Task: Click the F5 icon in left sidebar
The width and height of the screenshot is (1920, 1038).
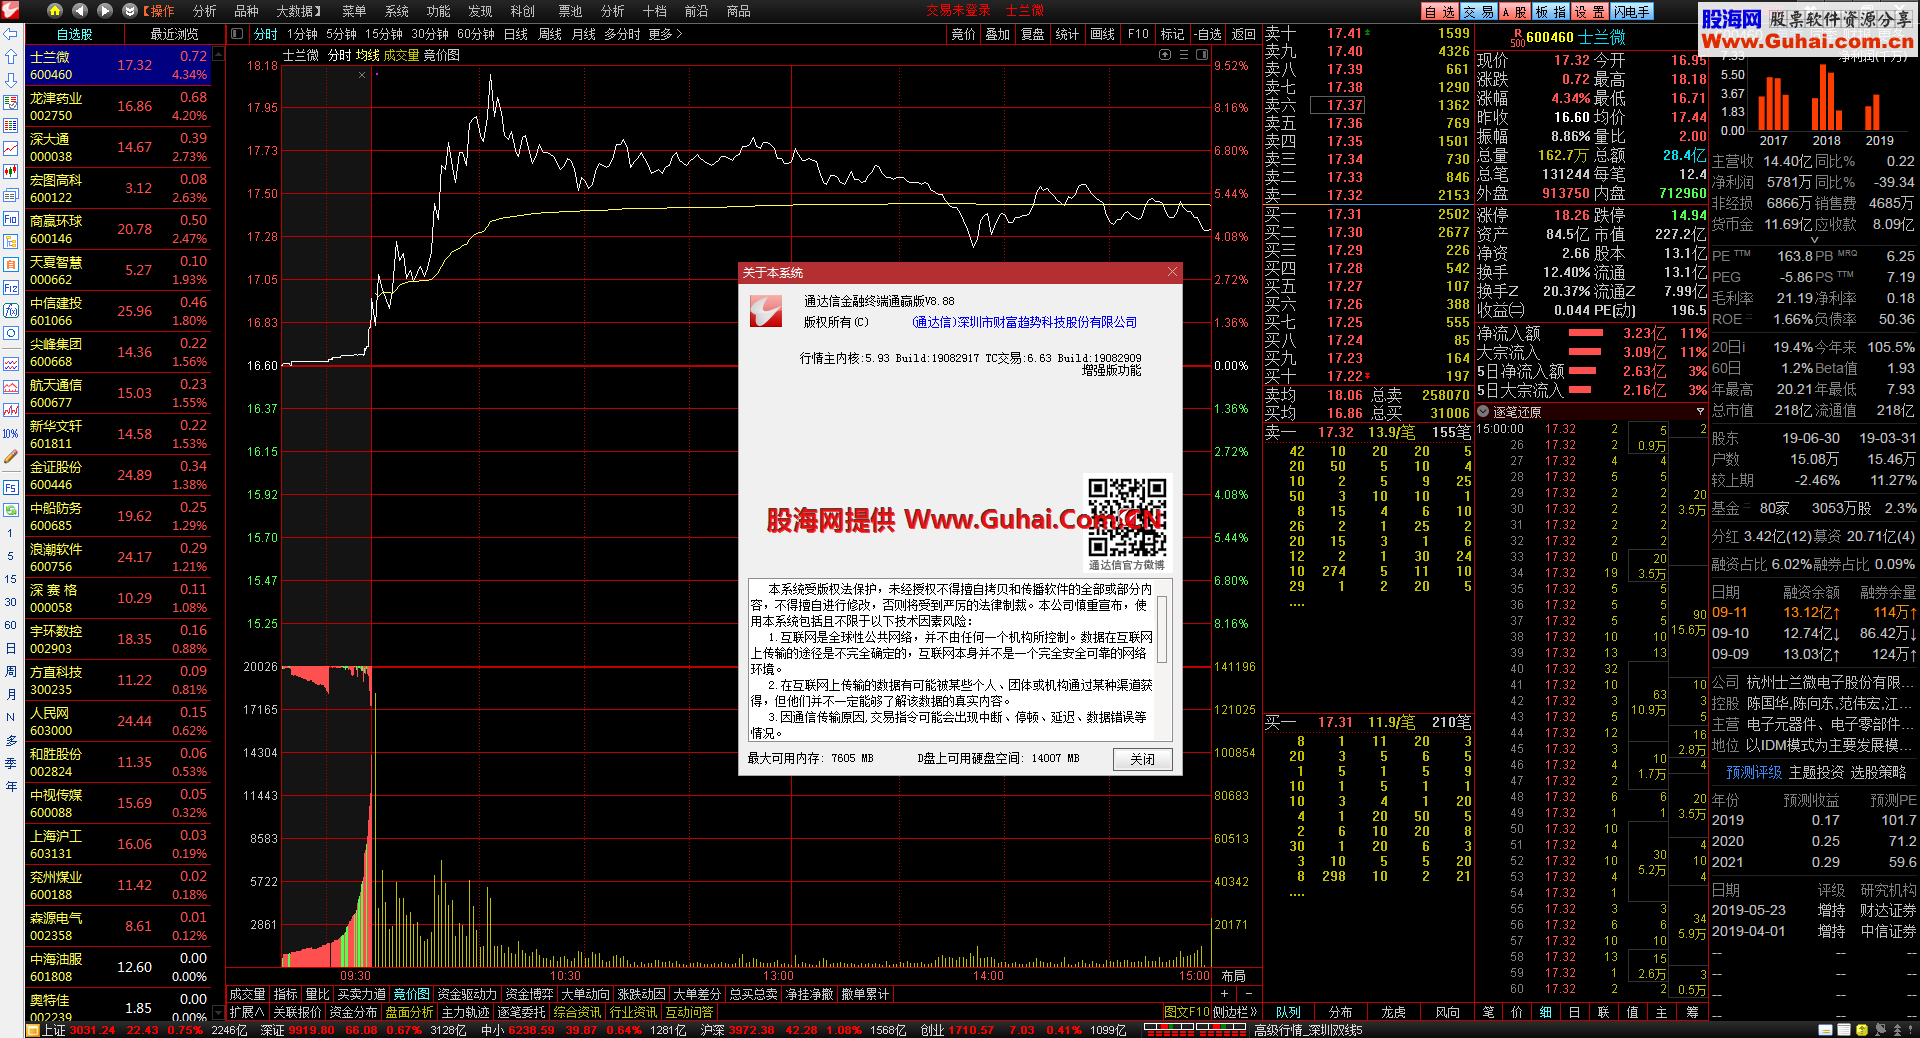Action: (x=11, y=487)
